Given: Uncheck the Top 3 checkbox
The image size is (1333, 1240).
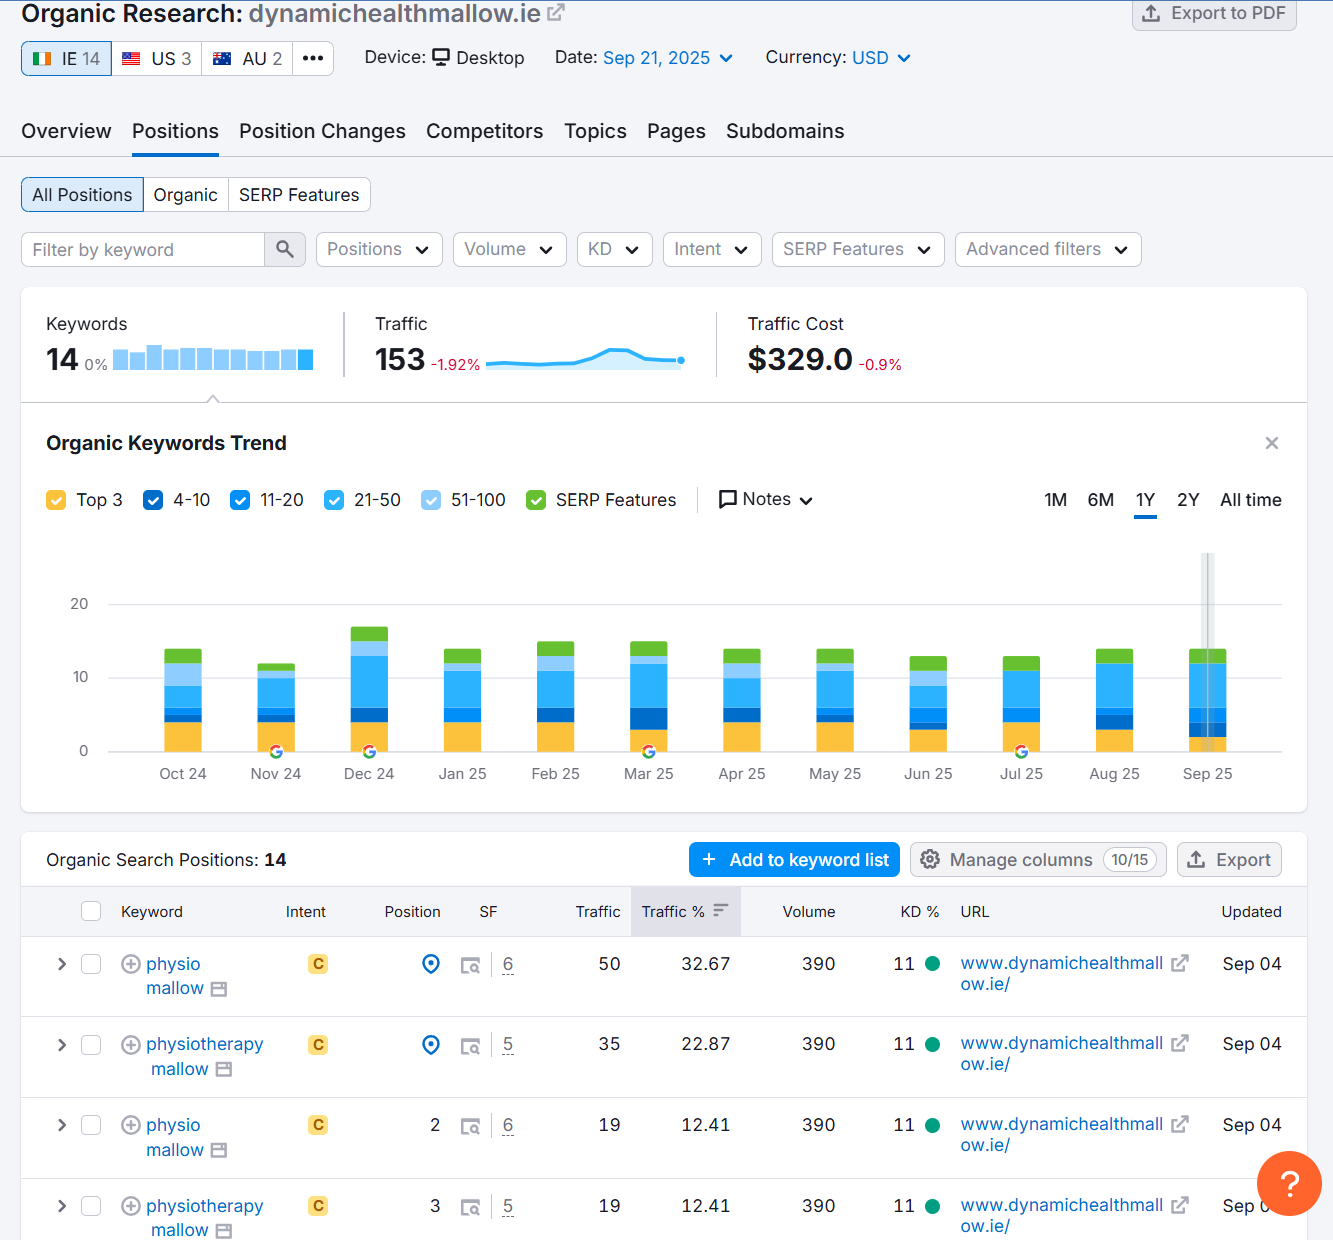Looking at the screenshot, I should 56,500.
